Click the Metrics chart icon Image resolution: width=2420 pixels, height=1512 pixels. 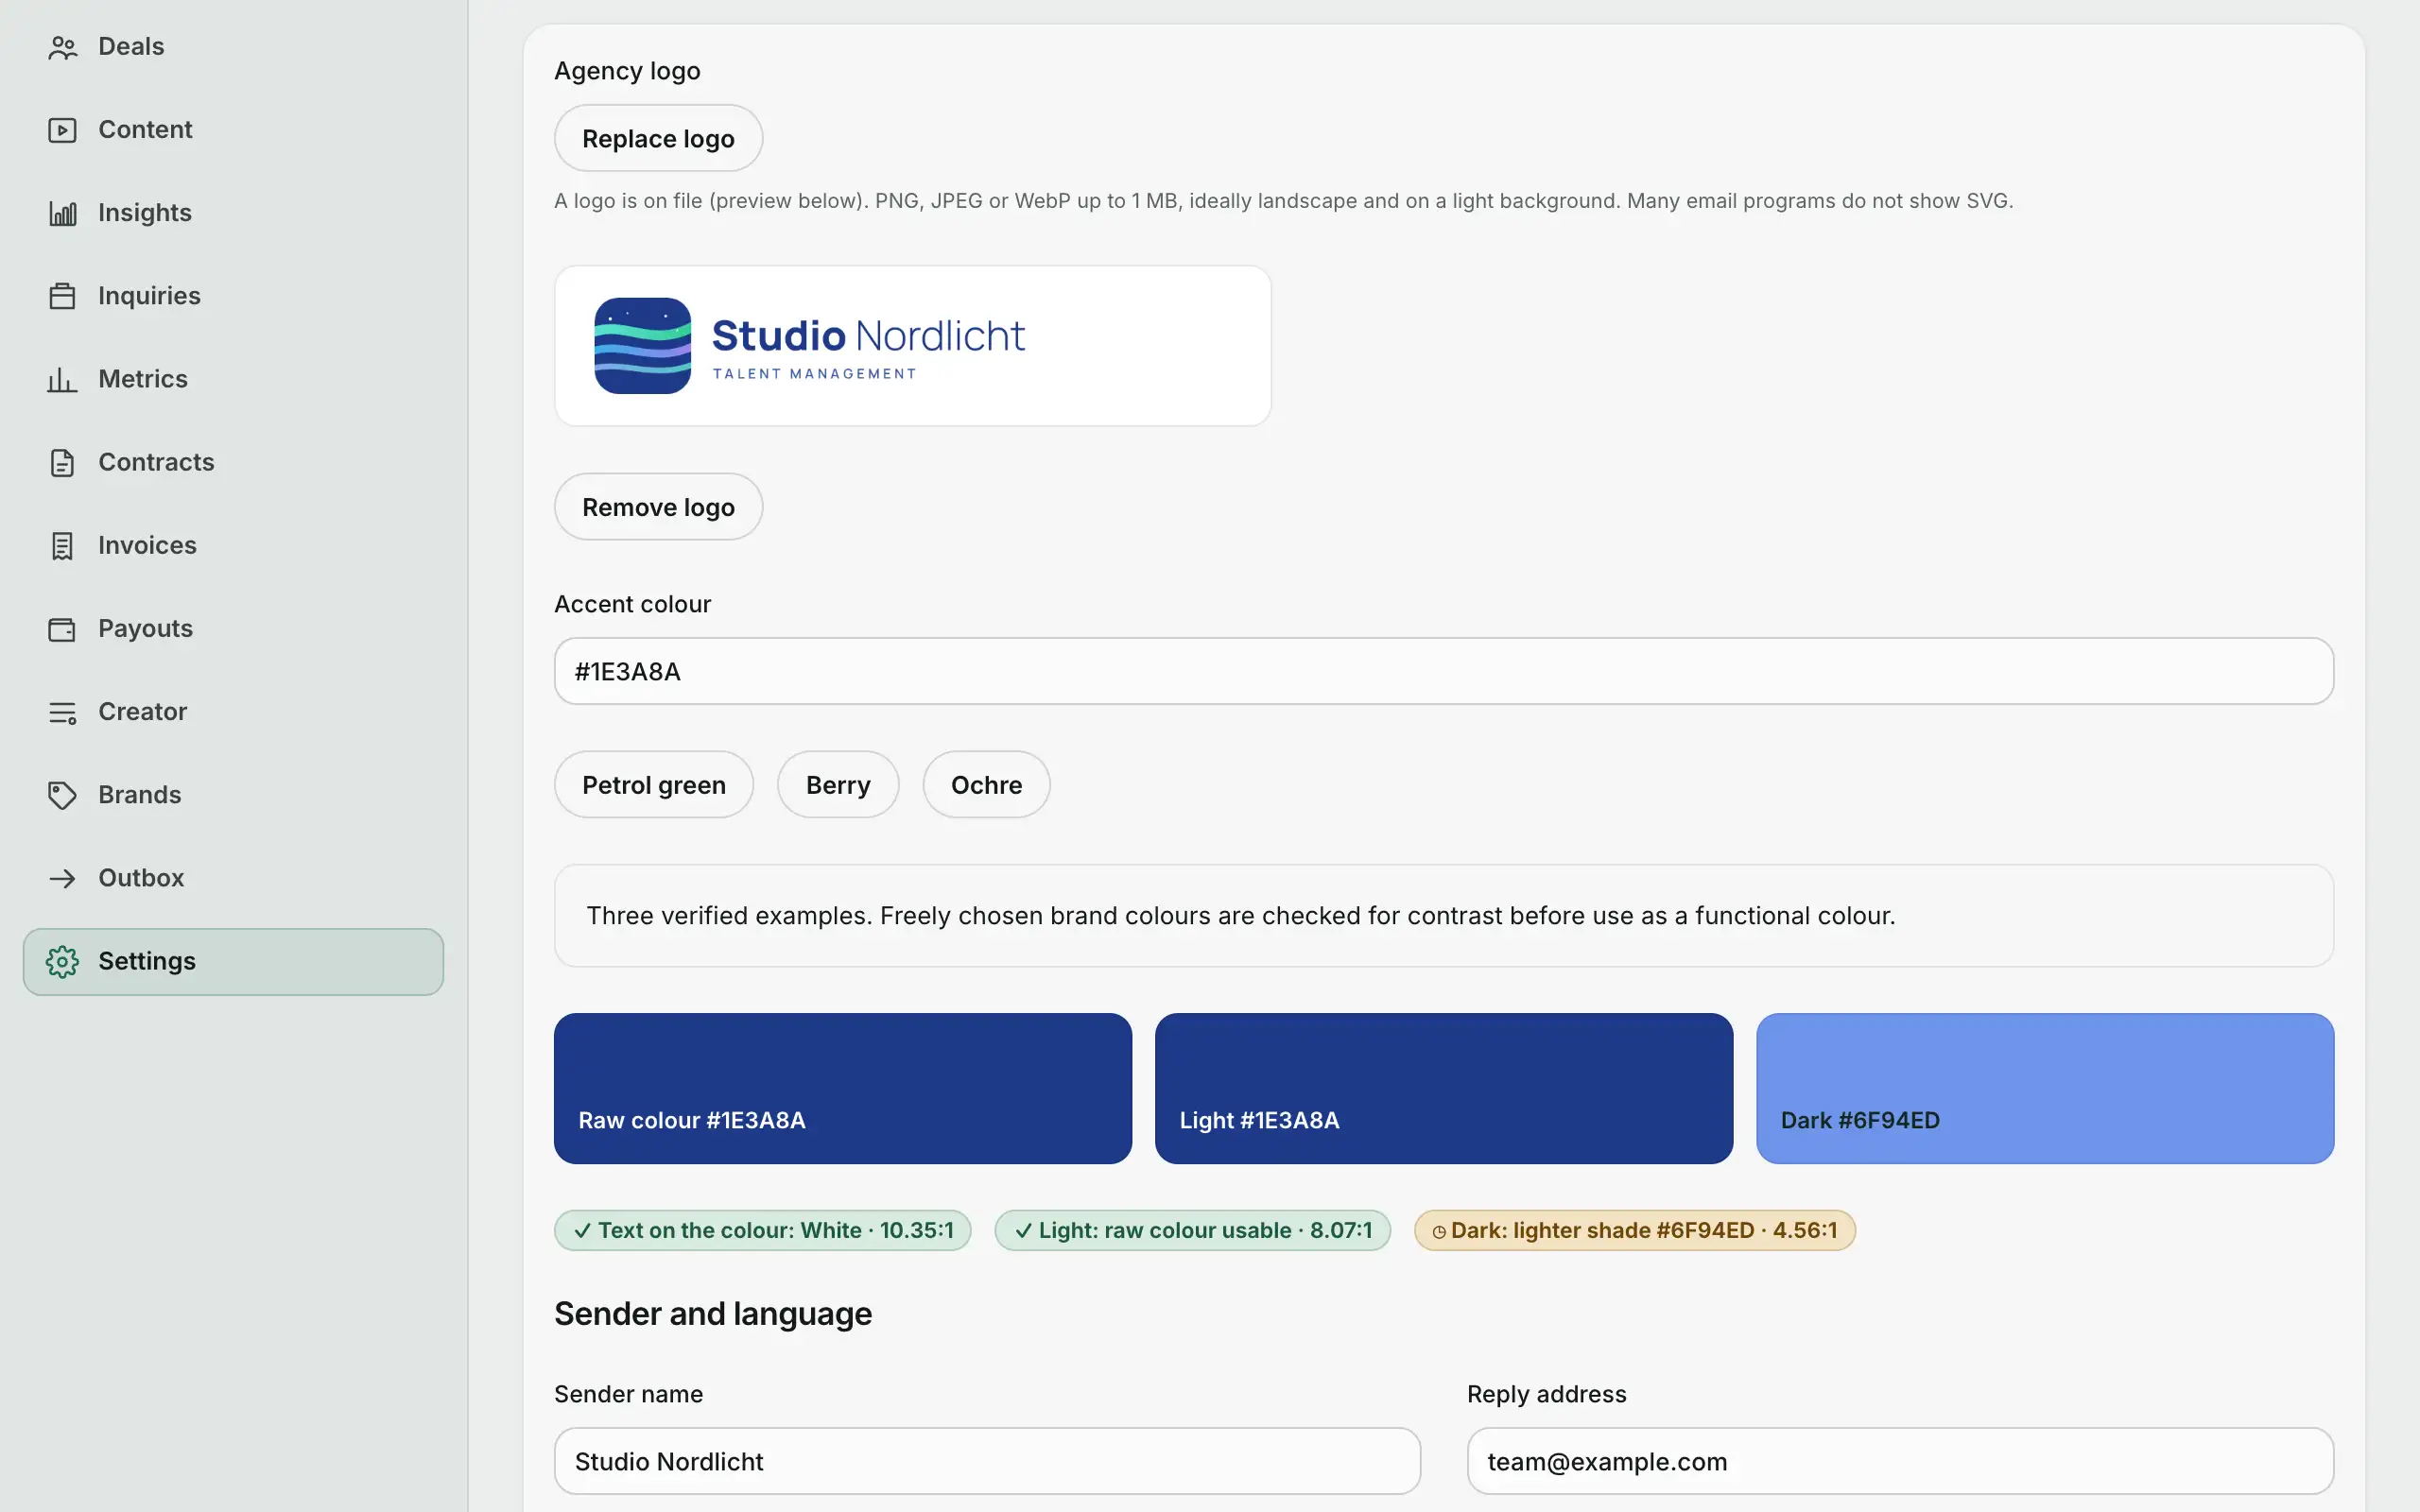[x=62, y=379]
